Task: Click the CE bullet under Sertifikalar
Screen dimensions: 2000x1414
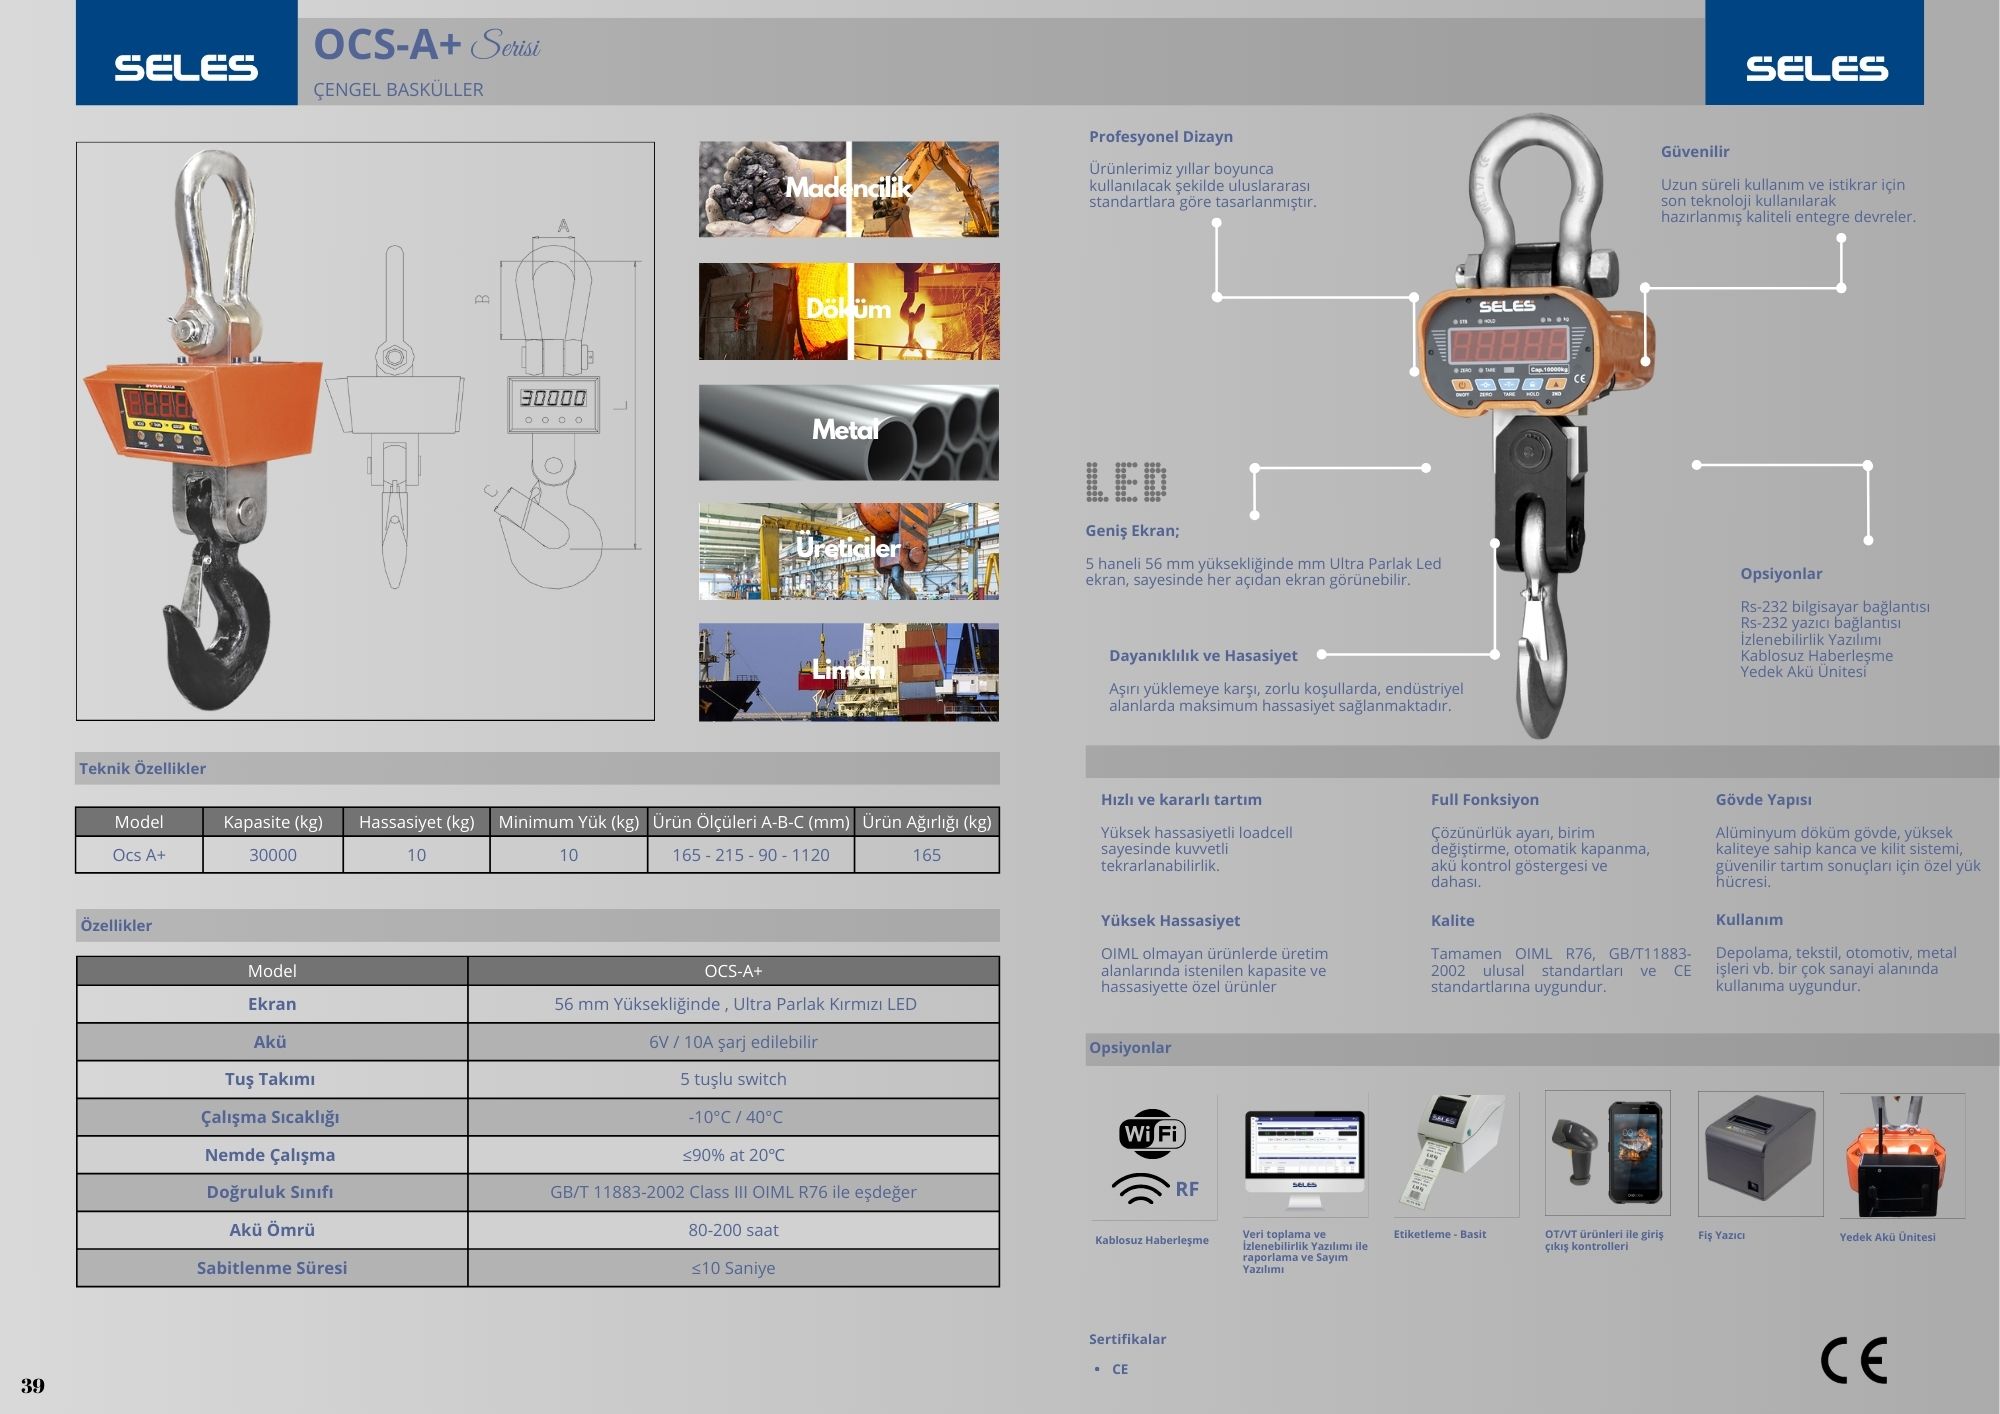Action: 1120,1369
